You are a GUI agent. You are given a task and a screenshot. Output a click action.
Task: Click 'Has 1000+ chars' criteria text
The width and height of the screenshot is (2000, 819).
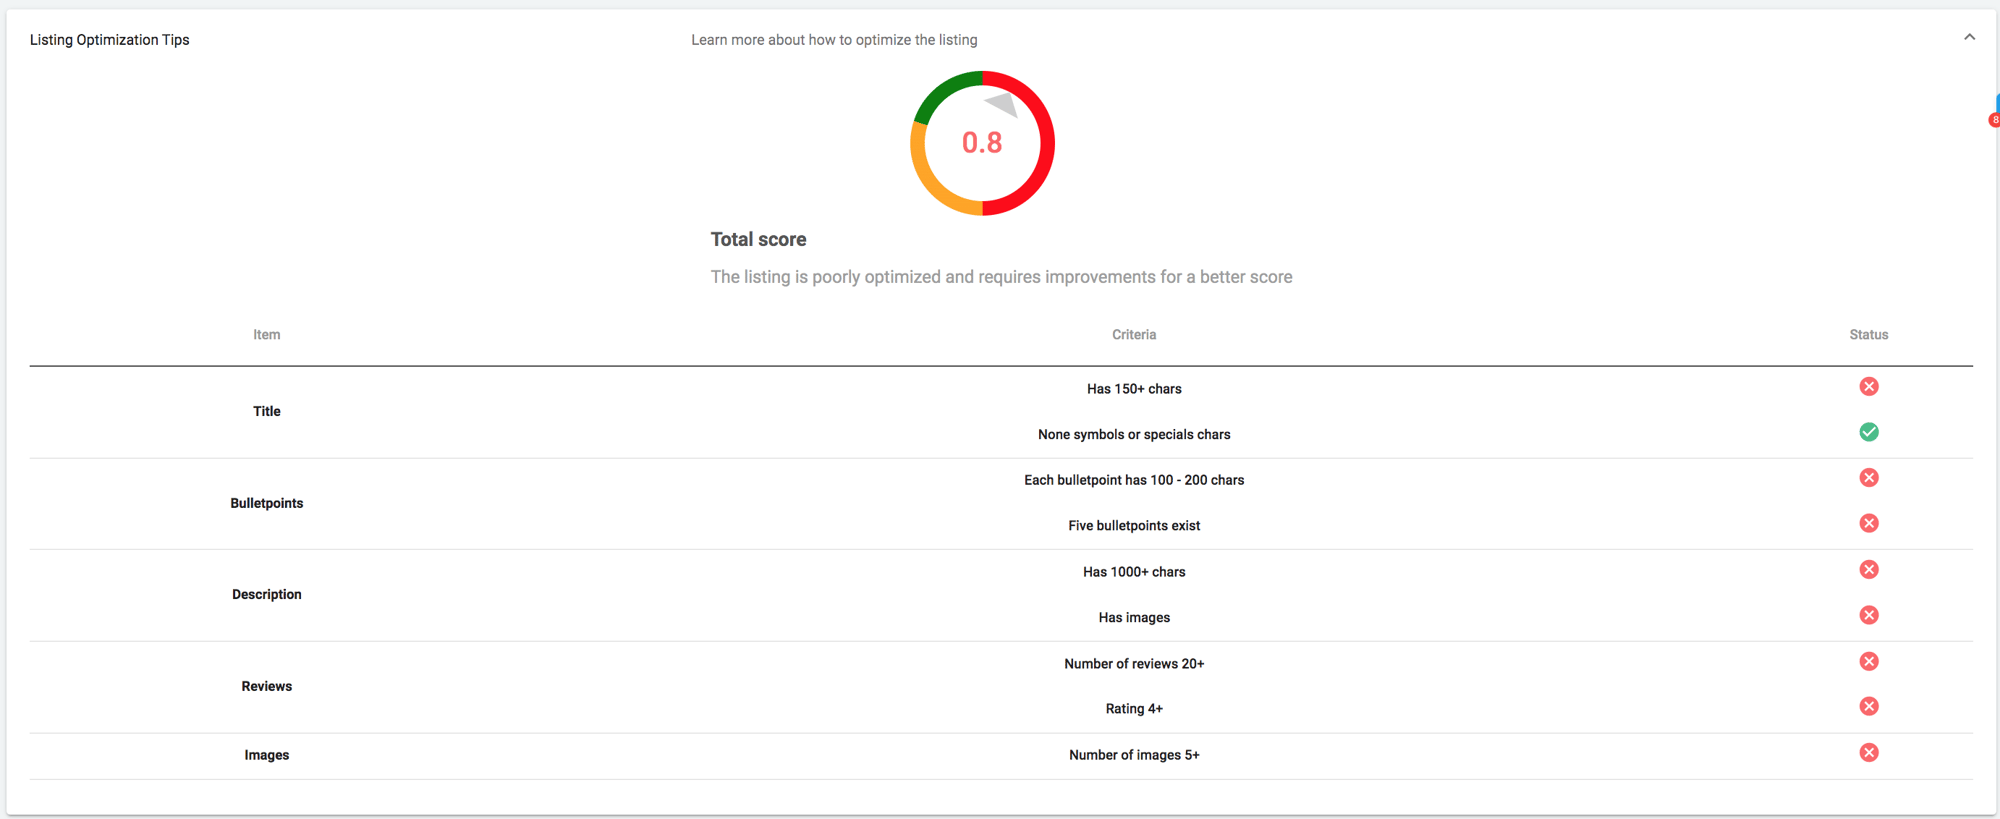[x=1134, y=572]
